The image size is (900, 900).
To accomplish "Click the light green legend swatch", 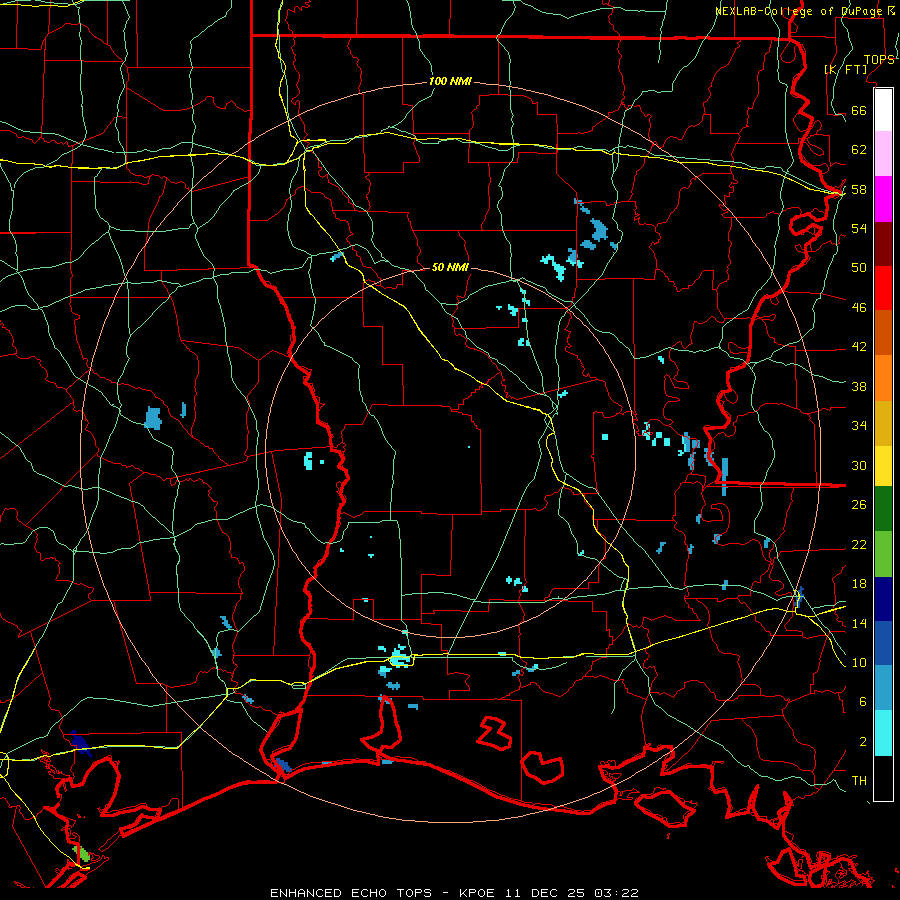I will pos(883,554).
